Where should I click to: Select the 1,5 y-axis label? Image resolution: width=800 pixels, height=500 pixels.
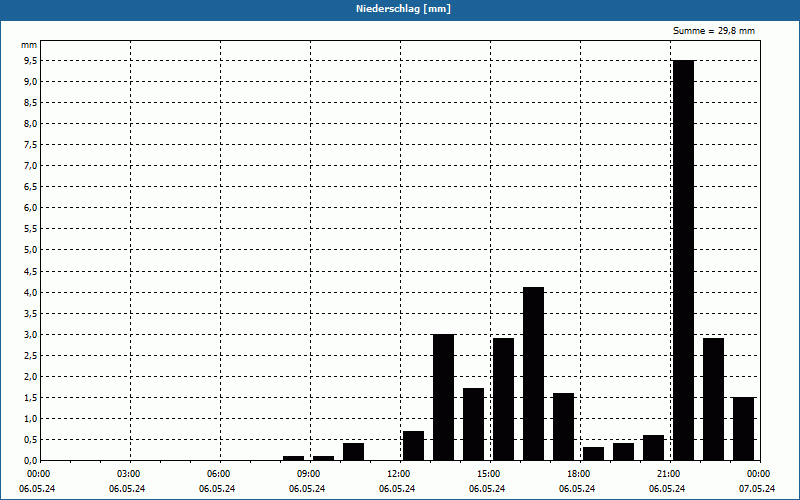(x=31, y=397)
